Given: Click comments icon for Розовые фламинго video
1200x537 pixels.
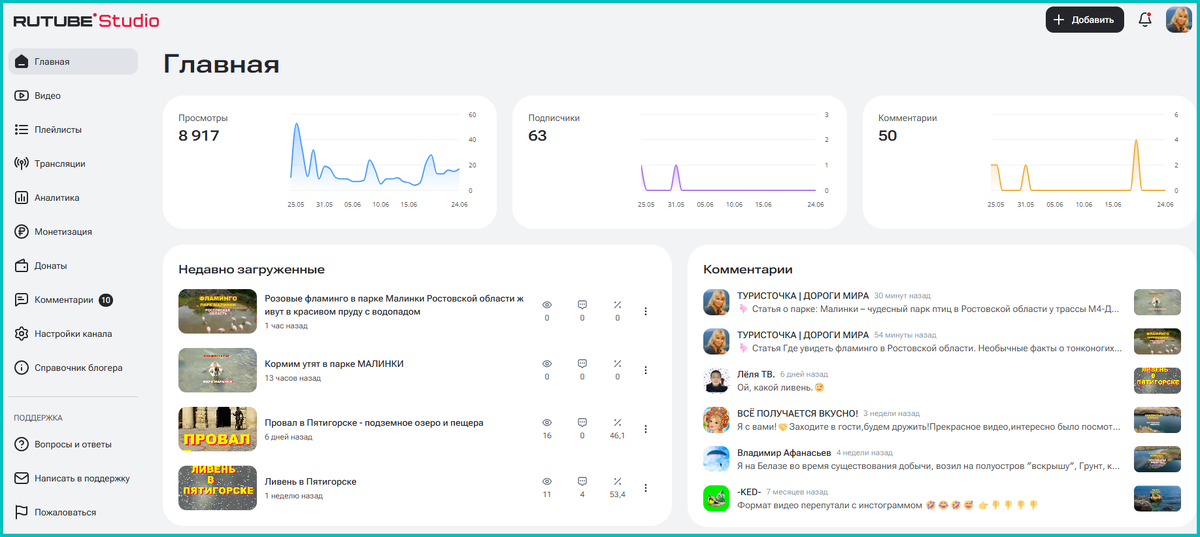Looking at the screenshot, I should (x=582, y=304).
